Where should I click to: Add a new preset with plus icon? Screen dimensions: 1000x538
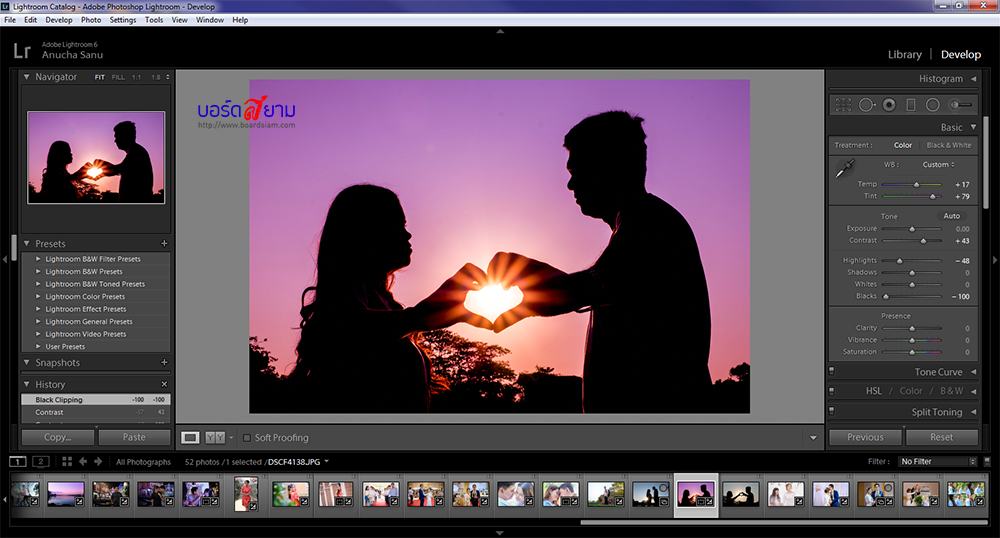[164, 244]
